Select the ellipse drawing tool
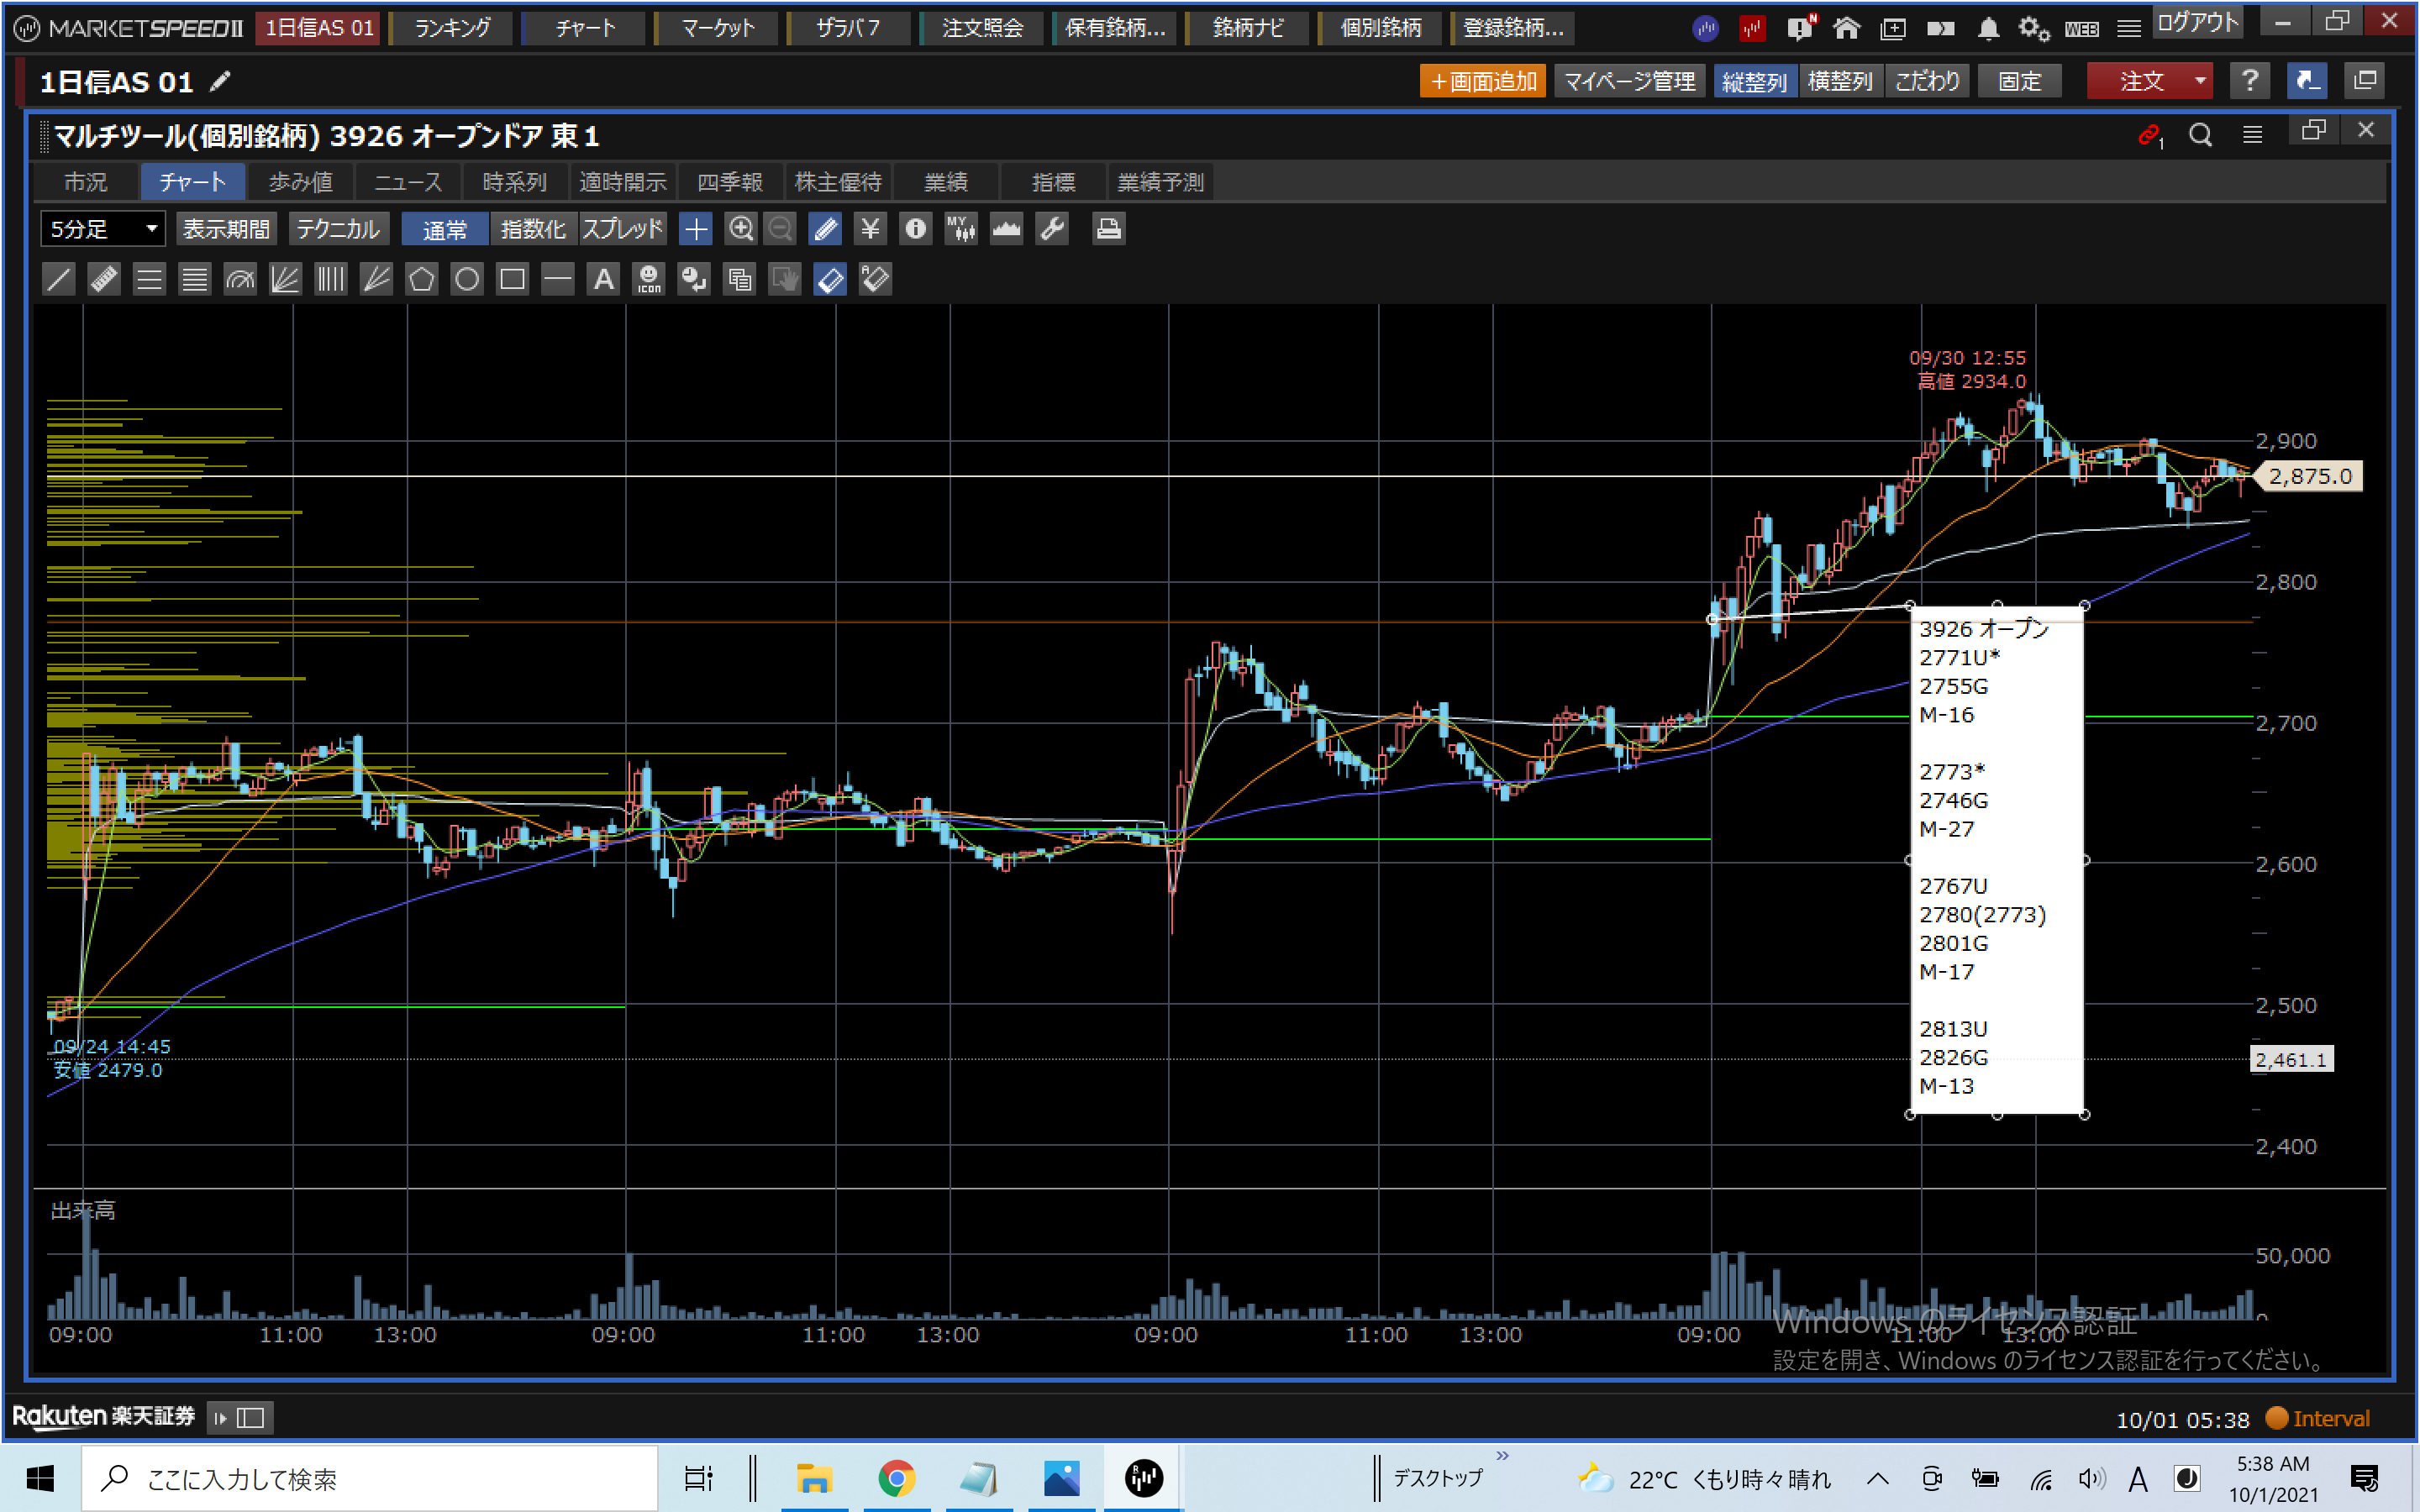2420x1512 pixels. tap(467, 279)
